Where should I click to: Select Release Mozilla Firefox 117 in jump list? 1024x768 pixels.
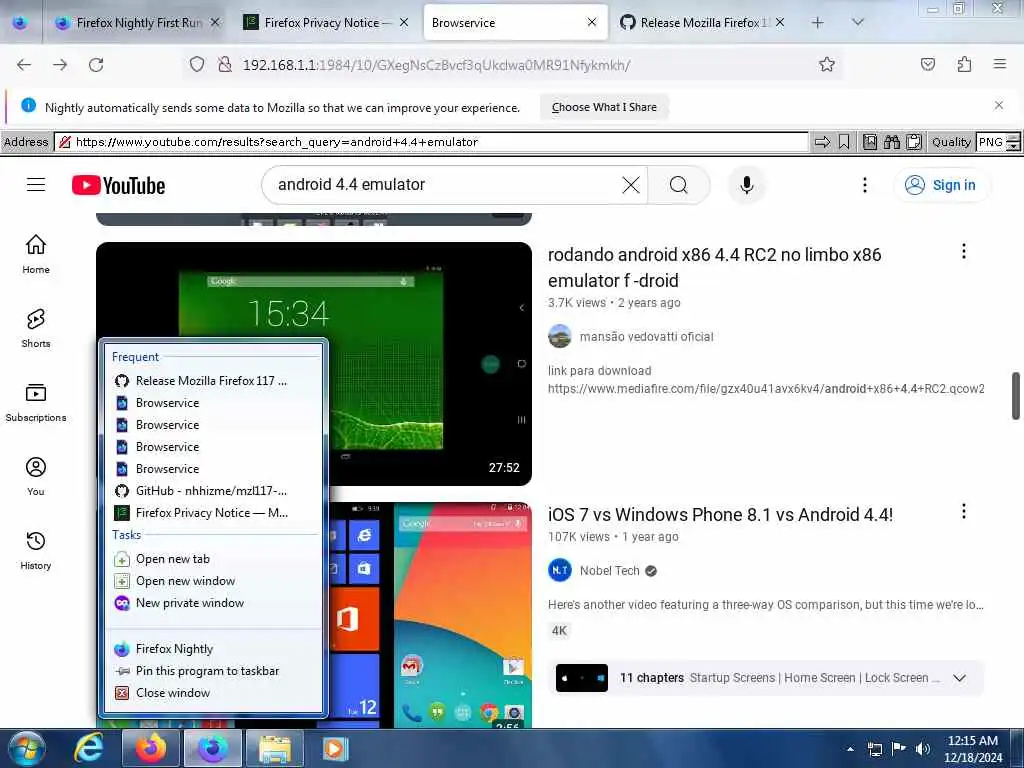214,381
